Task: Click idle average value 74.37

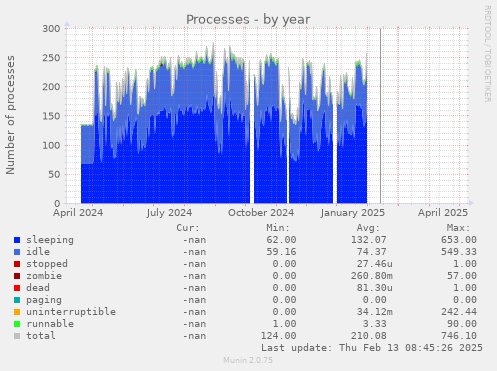Action: click(x=372, y=252)
